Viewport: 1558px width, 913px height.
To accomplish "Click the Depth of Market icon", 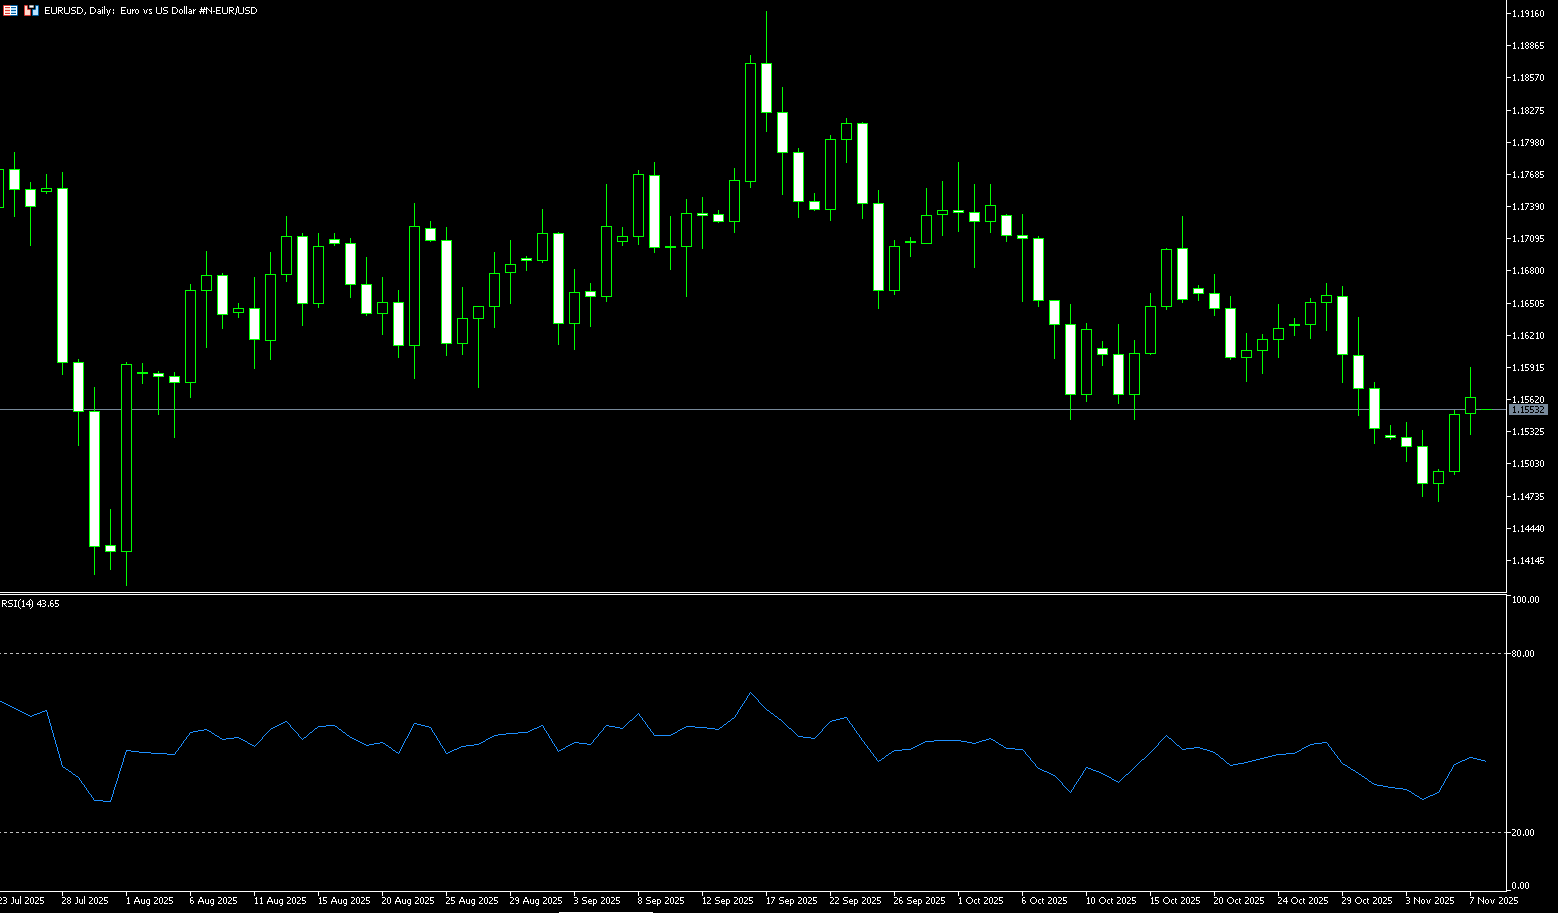I will [10, 10].
